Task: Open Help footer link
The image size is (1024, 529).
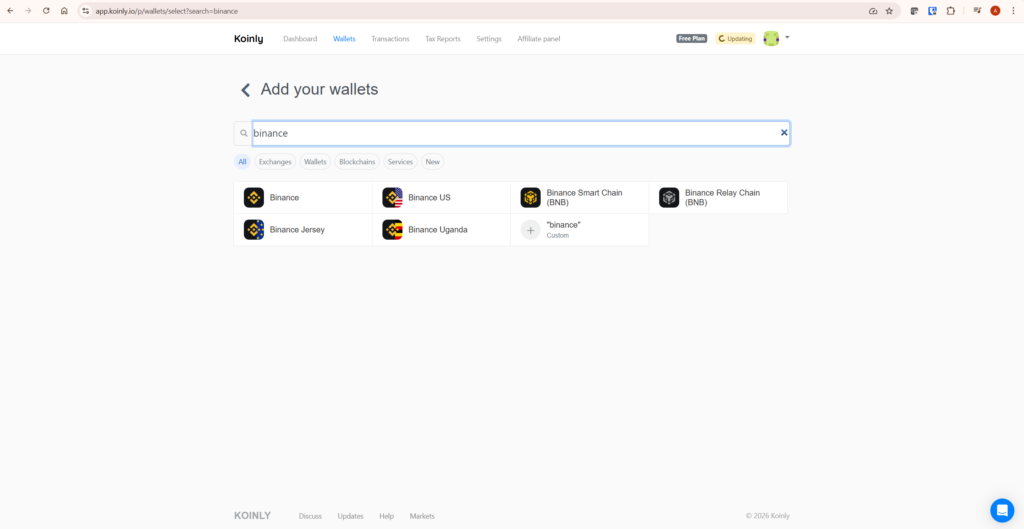Action: (x=387, y=516)
